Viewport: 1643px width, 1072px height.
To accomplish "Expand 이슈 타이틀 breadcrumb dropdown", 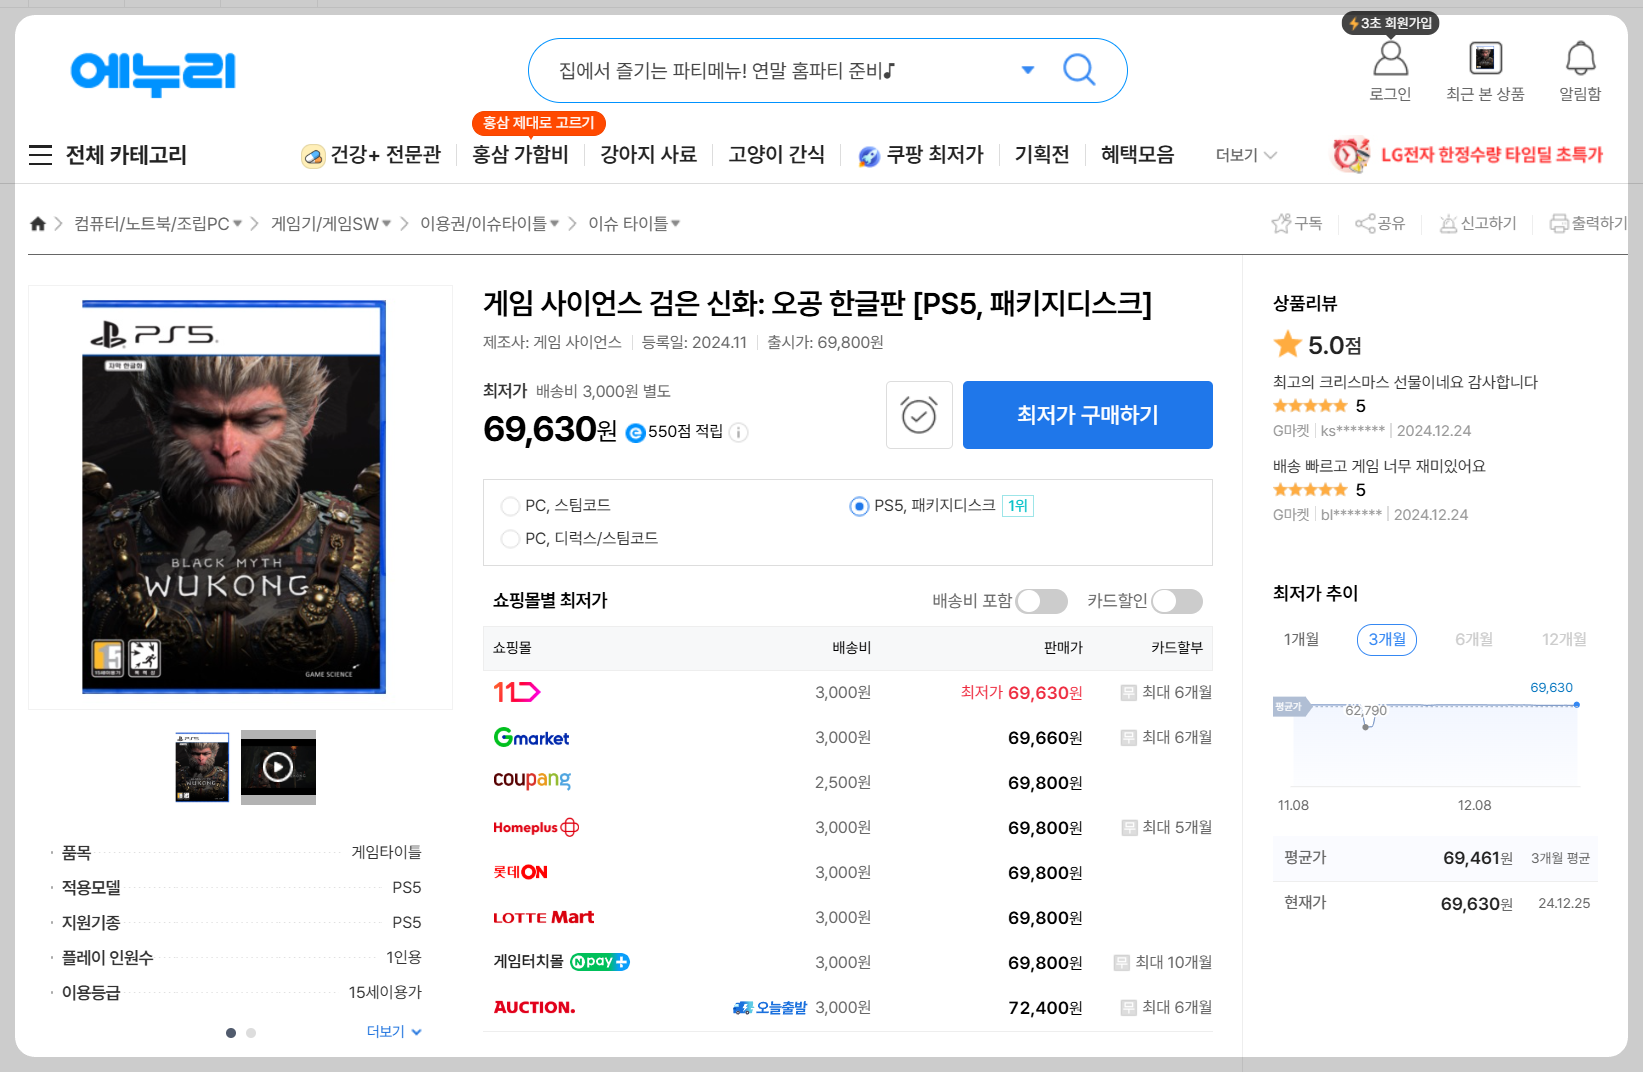I will (x=675, y=223).
